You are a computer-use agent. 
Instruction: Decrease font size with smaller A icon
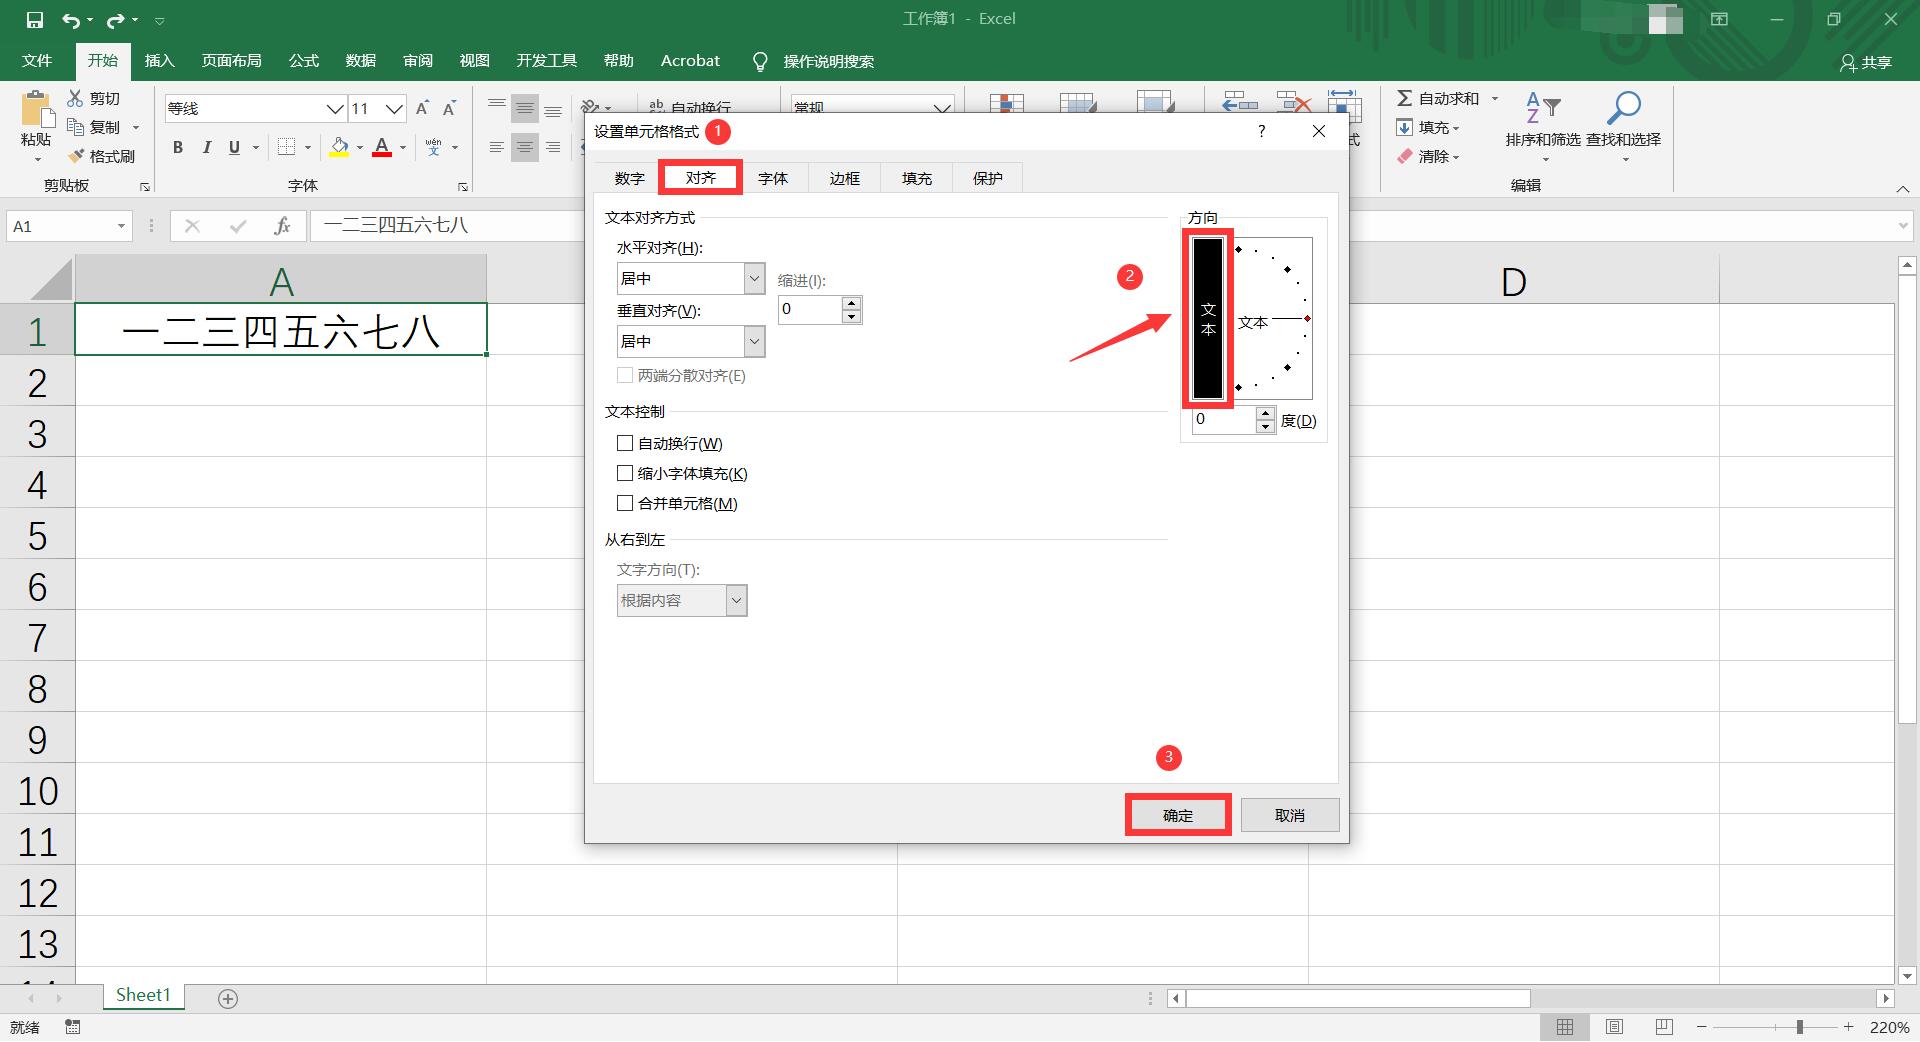450,108
